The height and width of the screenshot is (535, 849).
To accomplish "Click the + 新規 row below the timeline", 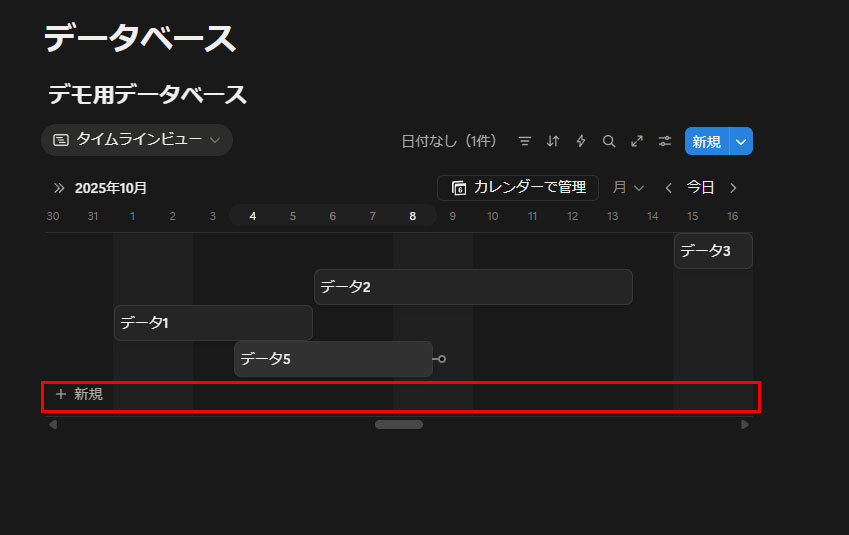I will click(79, 395).
